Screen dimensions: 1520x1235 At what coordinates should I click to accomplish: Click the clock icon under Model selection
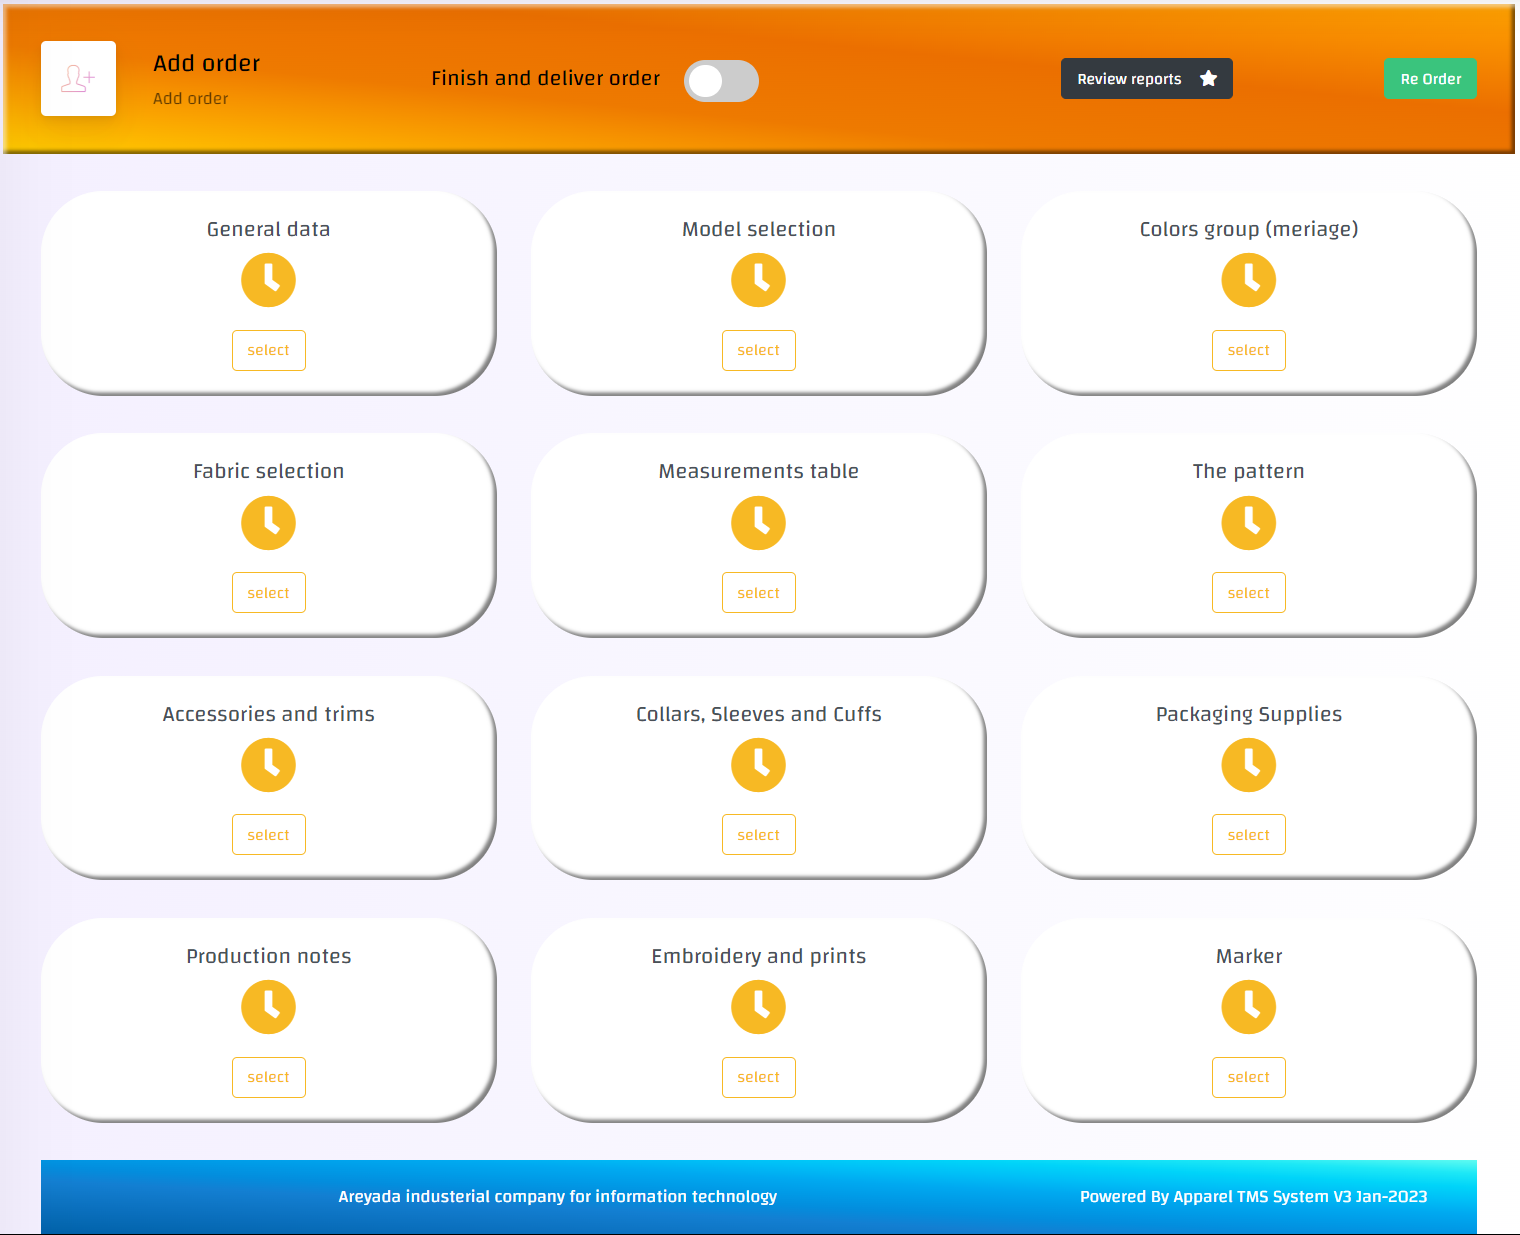(x=758, y=280)
